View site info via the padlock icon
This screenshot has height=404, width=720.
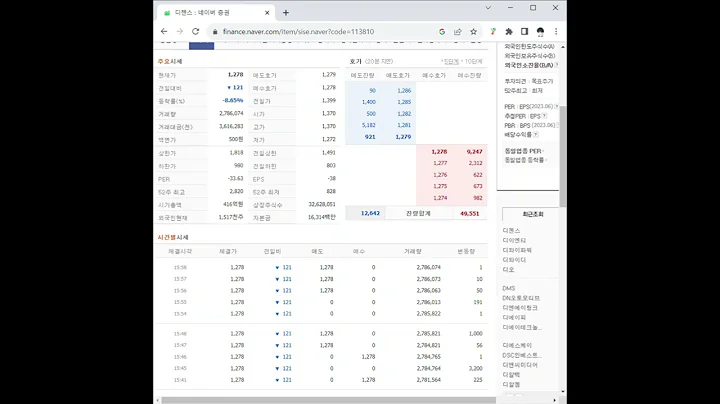coord(214,32)
